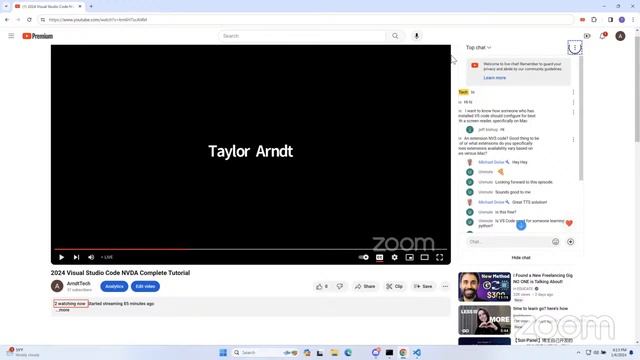
Task: Like the video thumbs up
Action: pos(322,287)
